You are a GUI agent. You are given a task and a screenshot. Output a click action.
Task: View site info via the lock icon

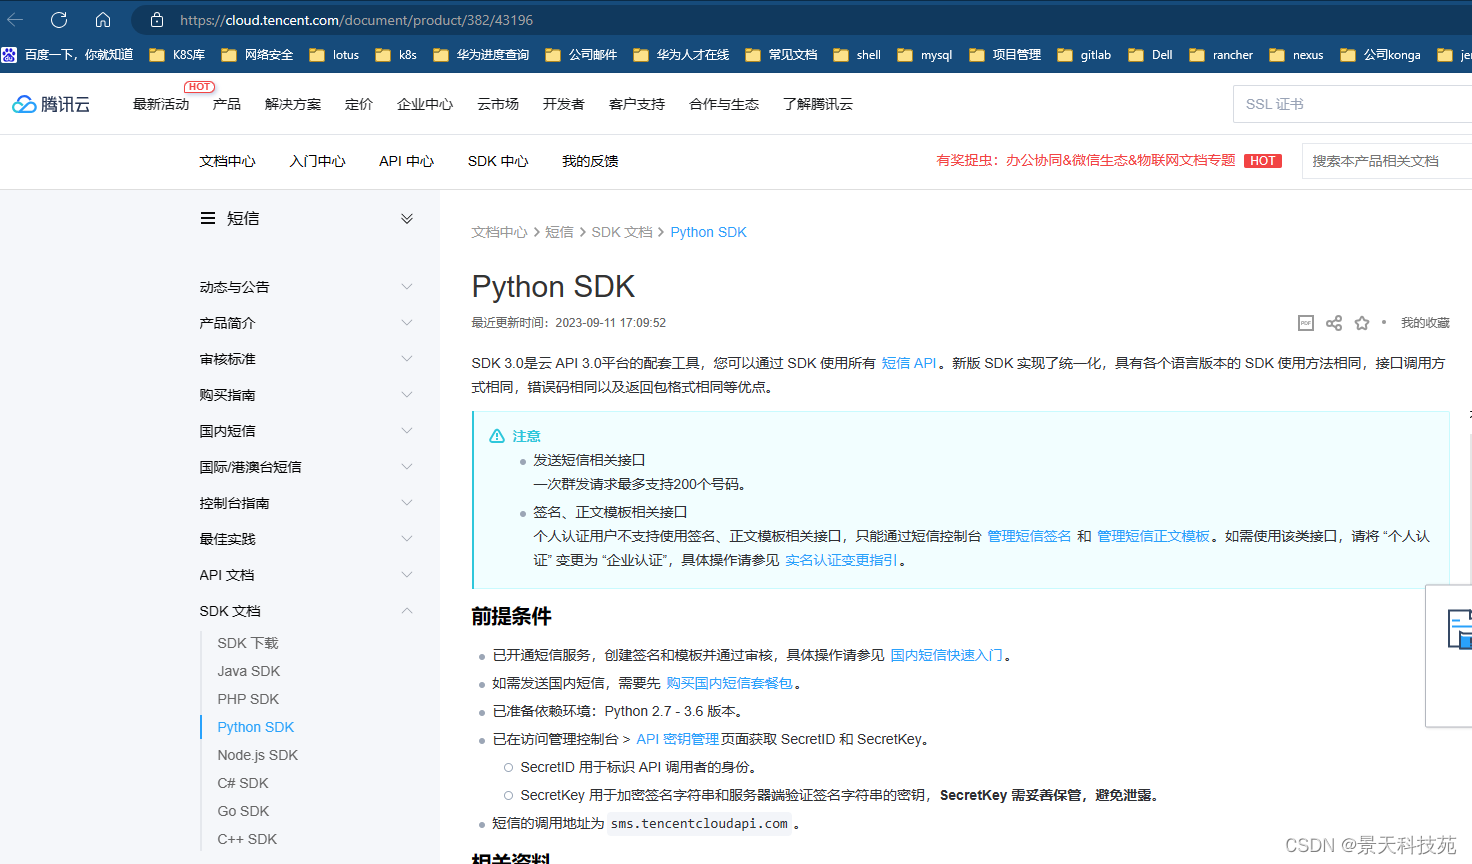click(155, 19)
